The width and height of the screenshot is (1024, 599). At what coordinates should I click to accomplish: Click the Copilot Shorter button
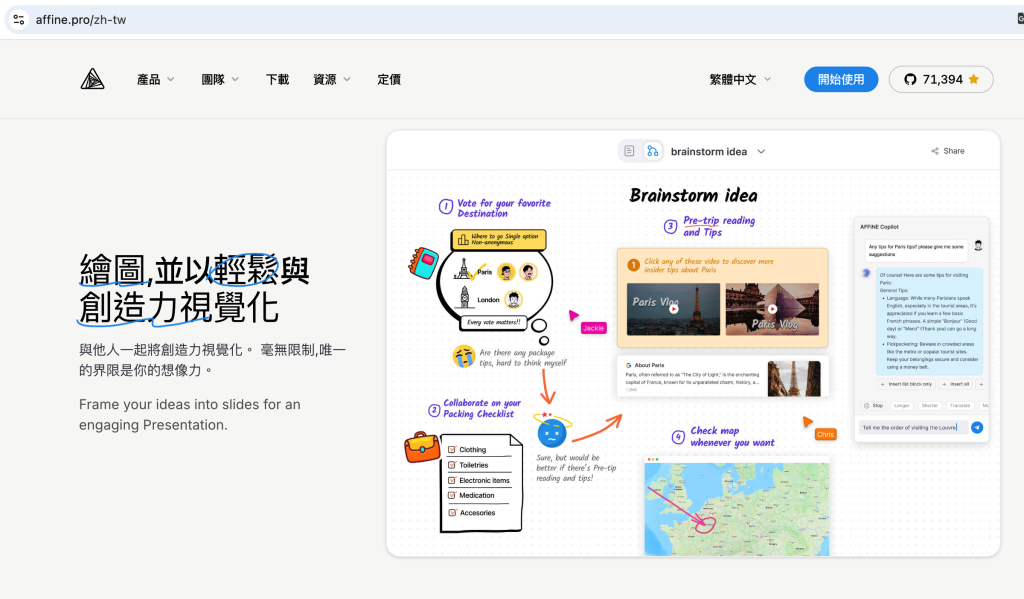929,406
